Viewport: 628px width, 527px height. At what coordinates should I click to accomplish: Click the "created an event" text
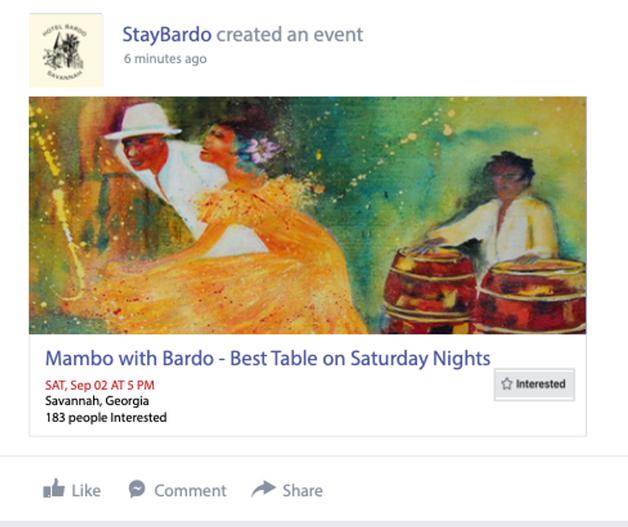(289, 34)
